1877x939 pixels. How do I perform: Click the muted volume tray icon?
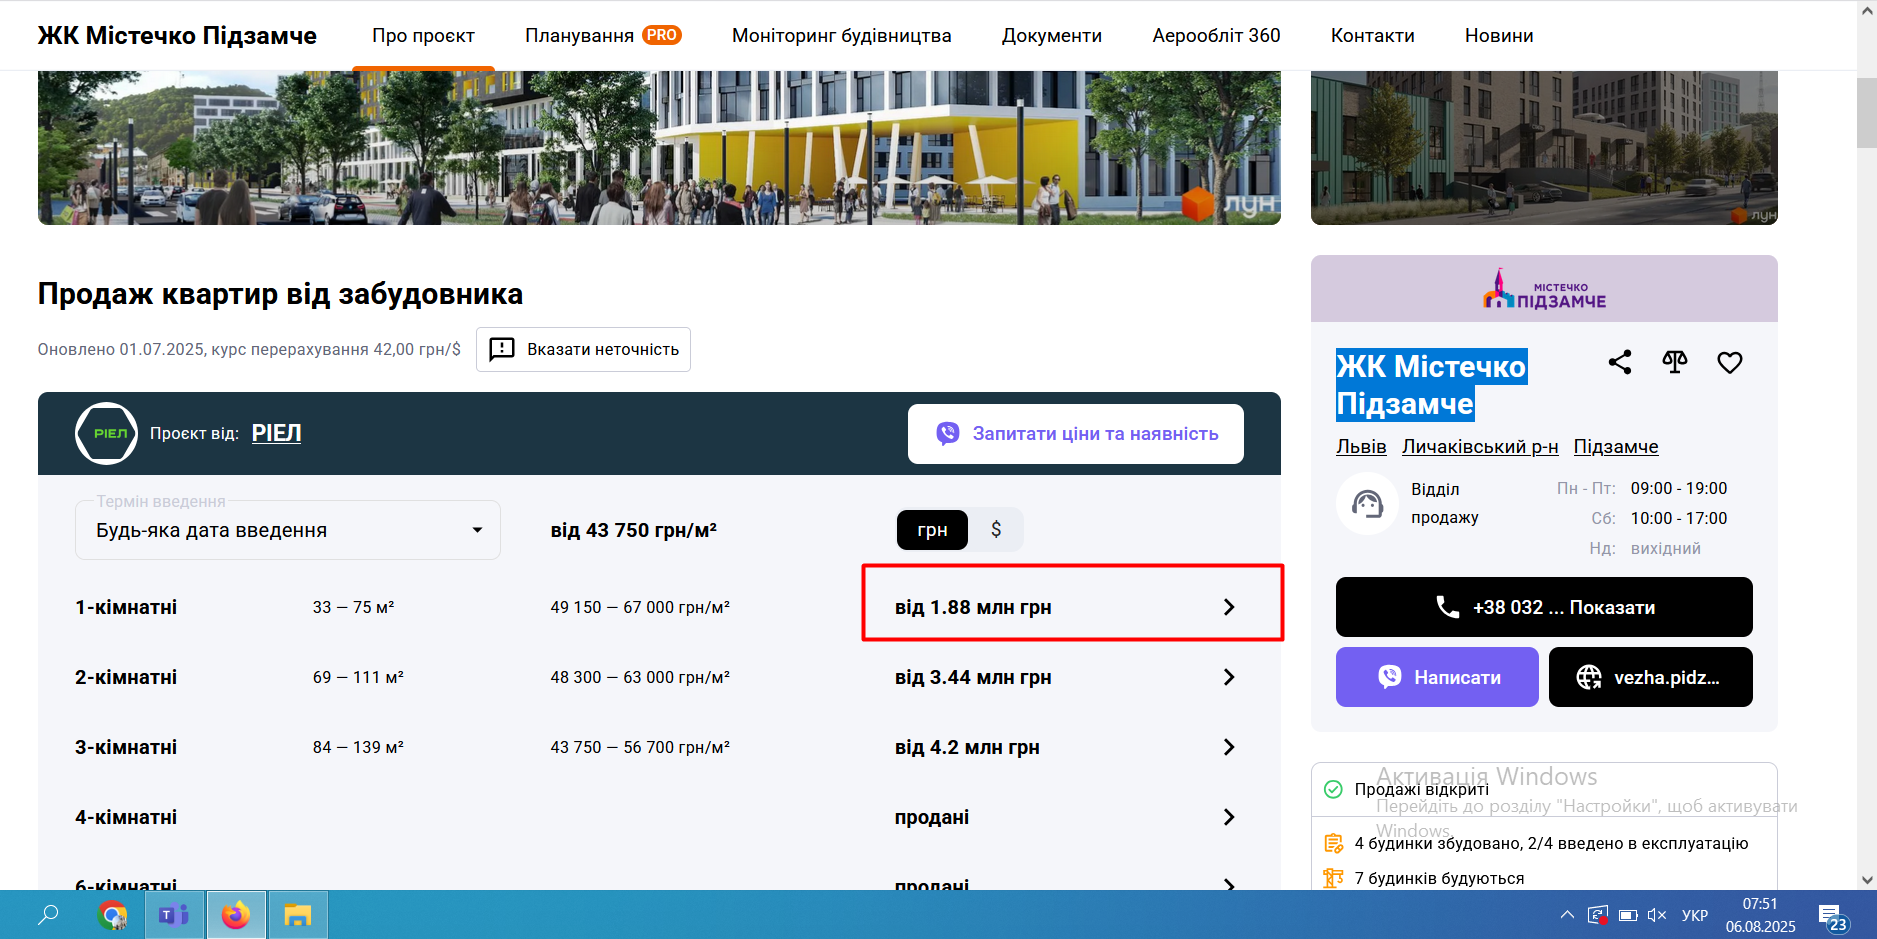1657,915
